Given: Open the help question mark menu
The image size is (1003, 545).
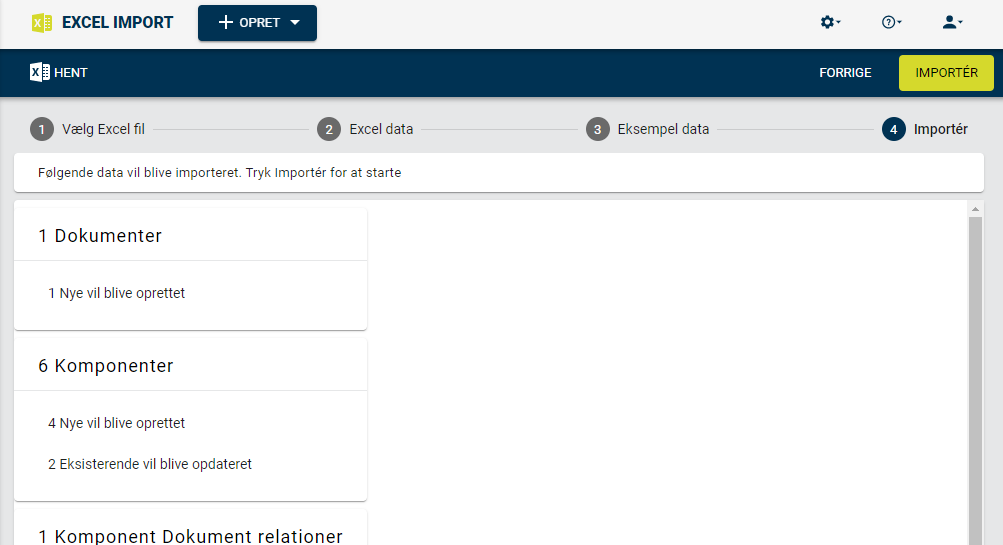Looking at the screenshot, I should [x=891, y=22].
